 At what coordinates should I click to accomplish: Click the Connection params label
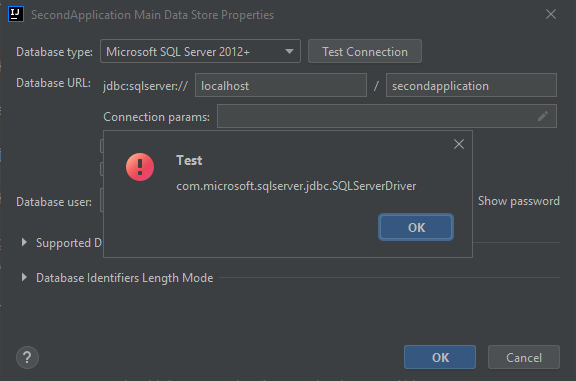coord(156,117)
